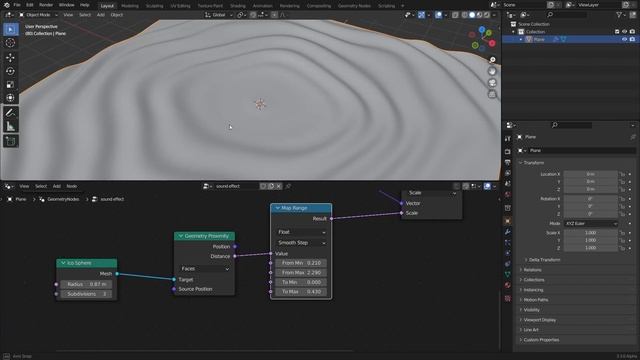The image size is (640, 360).
Task: Select the Transform tool in left toolbar
Action: [x=11, y=98]
